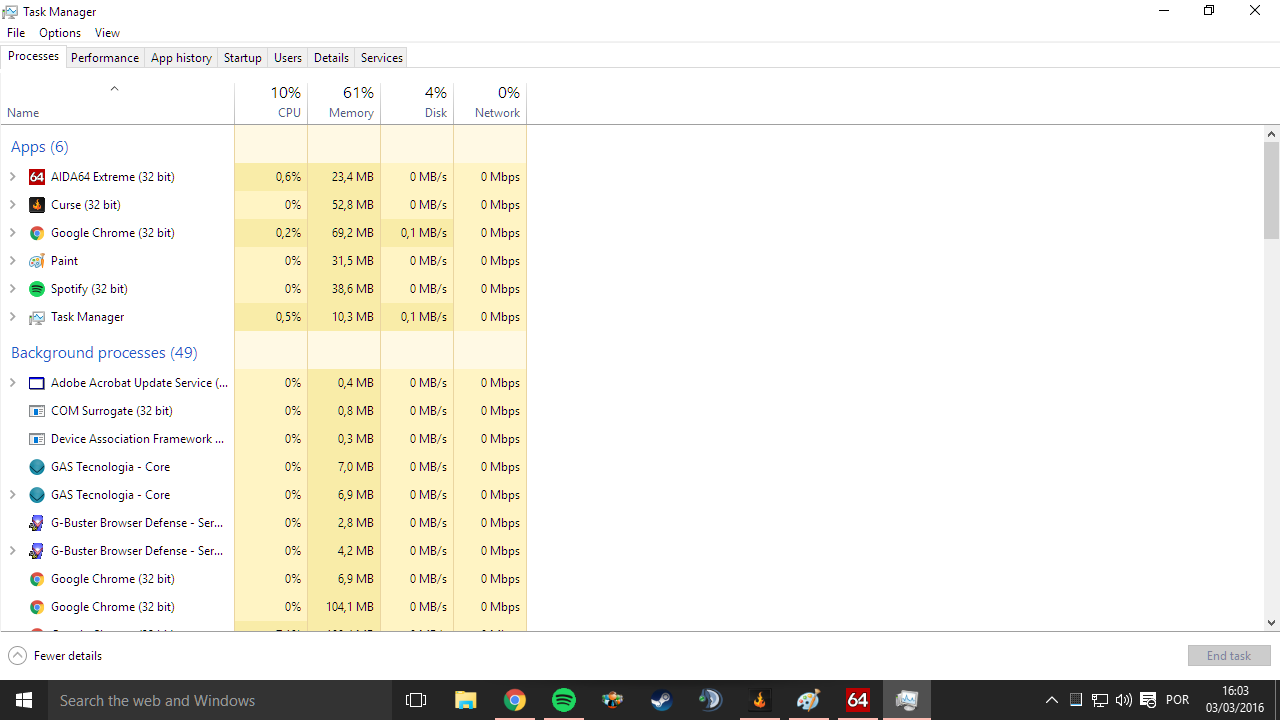Open the network icon in system tray
The height and width of the screenshot is (720, 1280).
tap(1099, 700)
